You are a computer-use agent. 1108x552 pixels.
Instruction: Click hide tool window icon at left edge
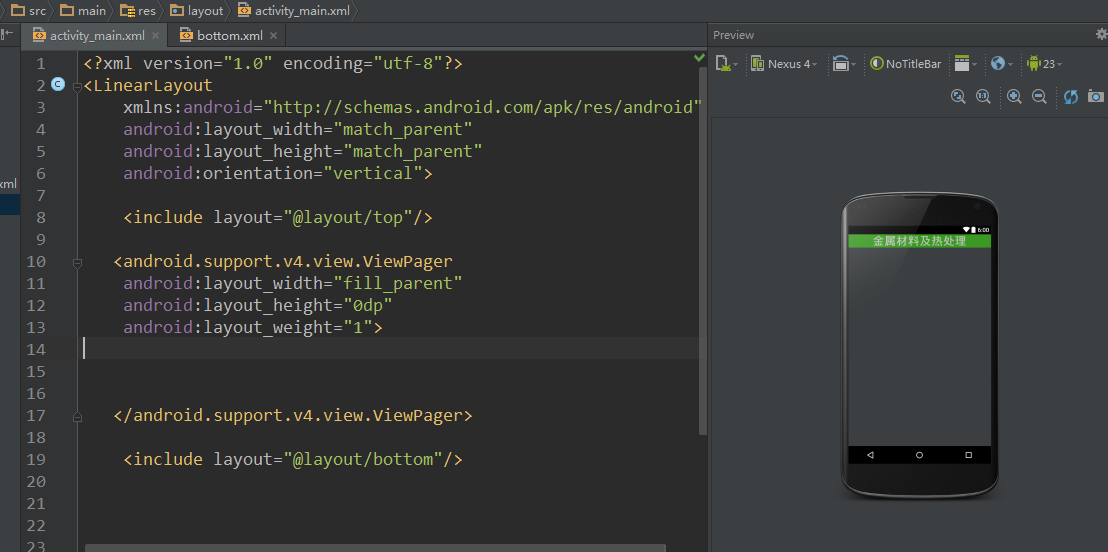(6, 34)
